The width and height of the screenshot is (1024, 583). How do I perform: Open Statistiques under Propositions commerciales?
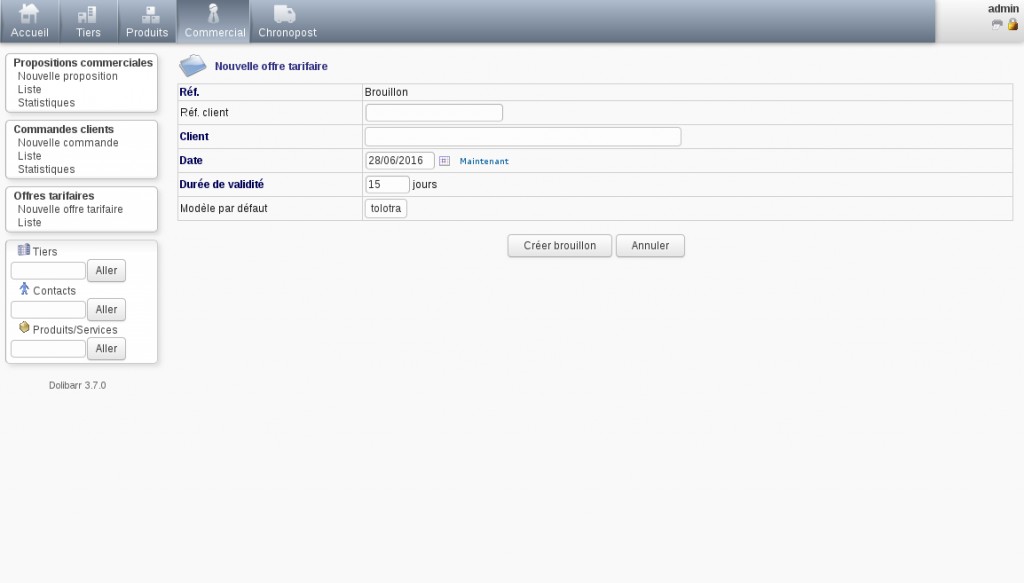click(46, 103)
